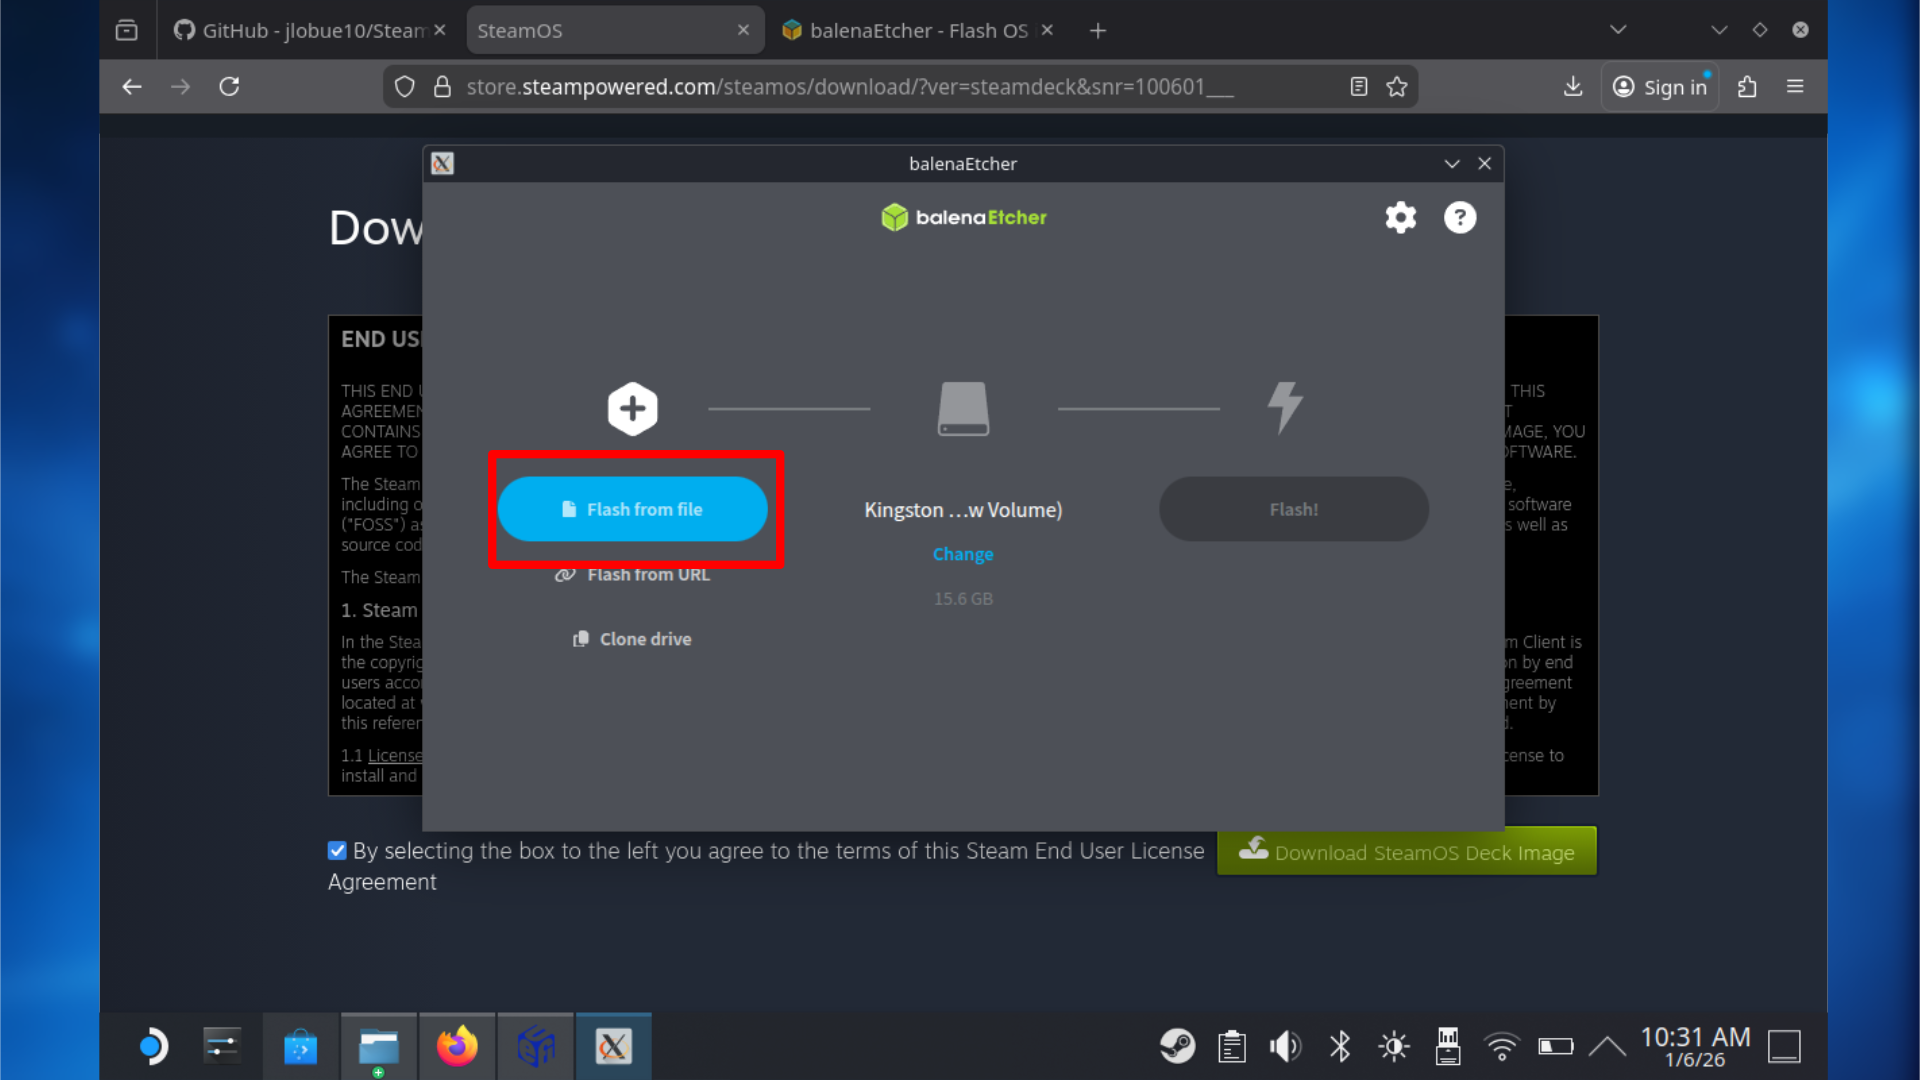Viewport: 1920px width, 1080px height.
Task: Open balenaEtcher settings gear
Action: tap(1400, 217)
